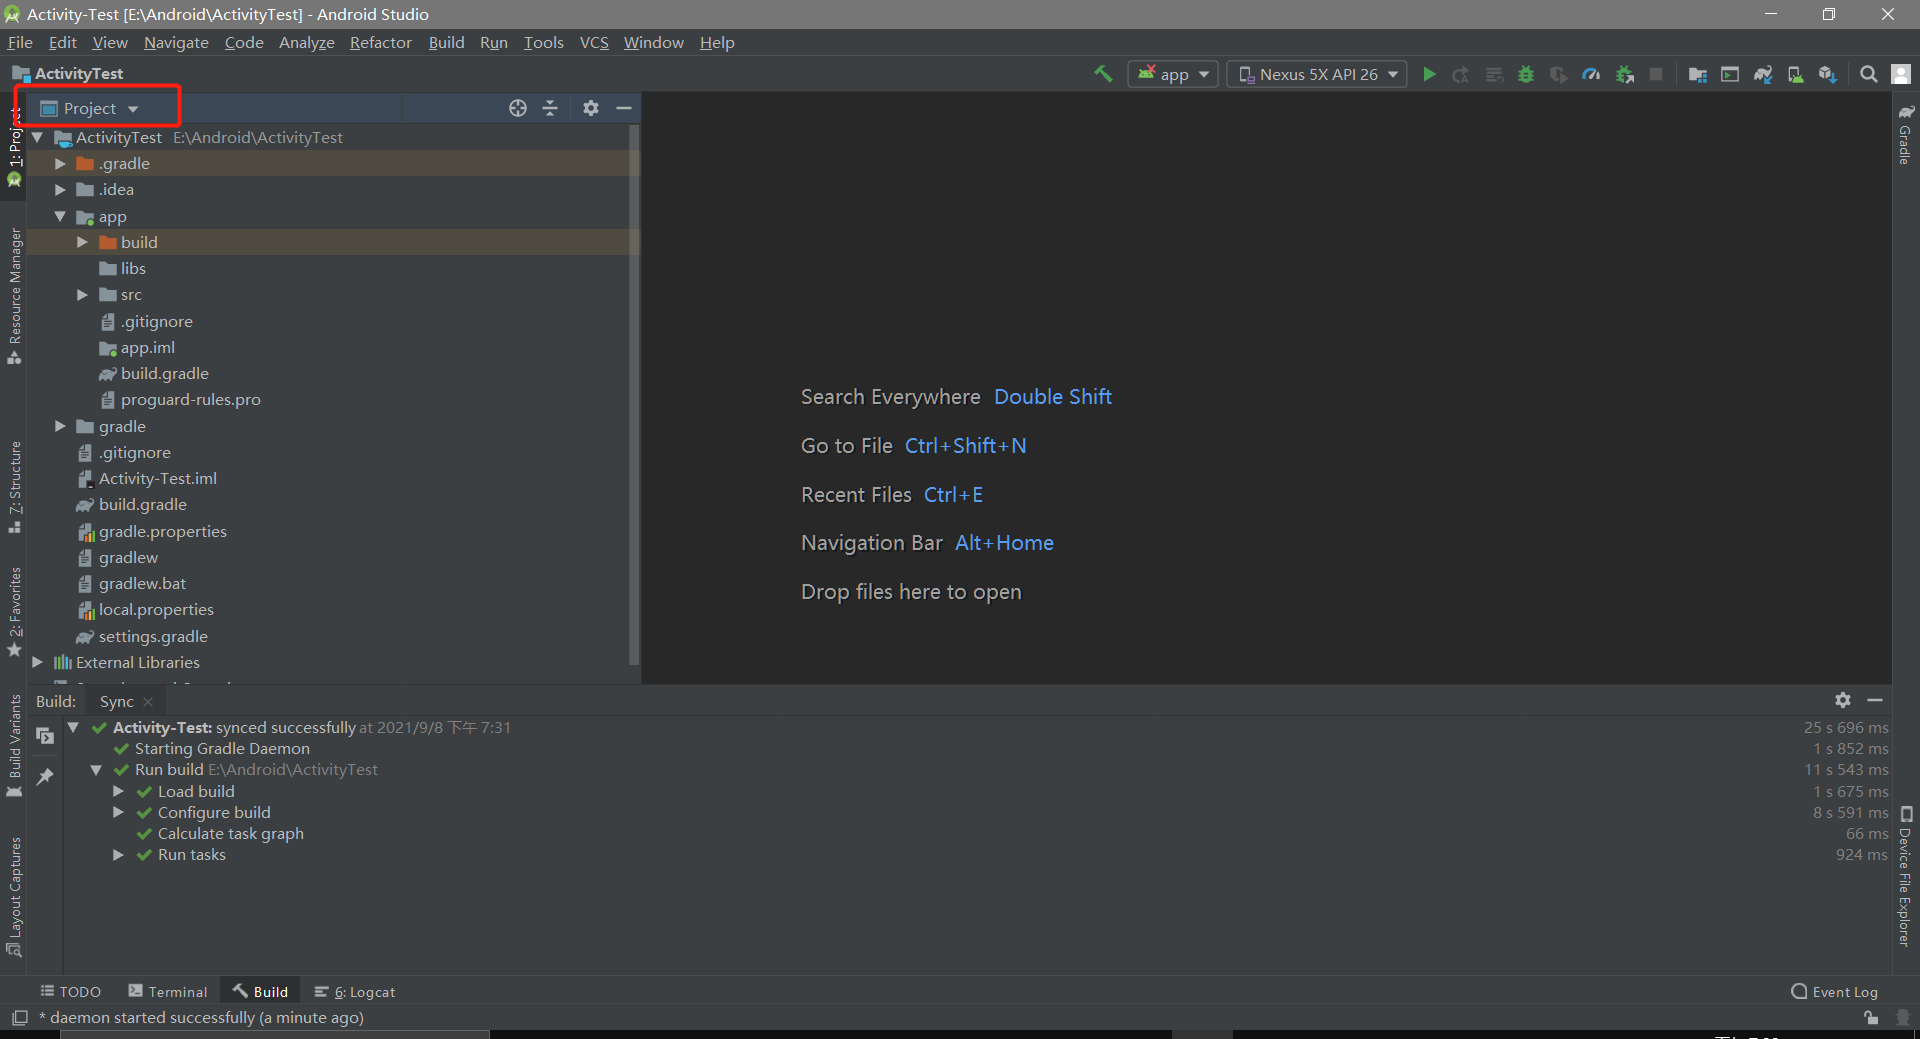Open the Logcat tab
Viewport: 1920px width, 1039px height.
(355, 991)
